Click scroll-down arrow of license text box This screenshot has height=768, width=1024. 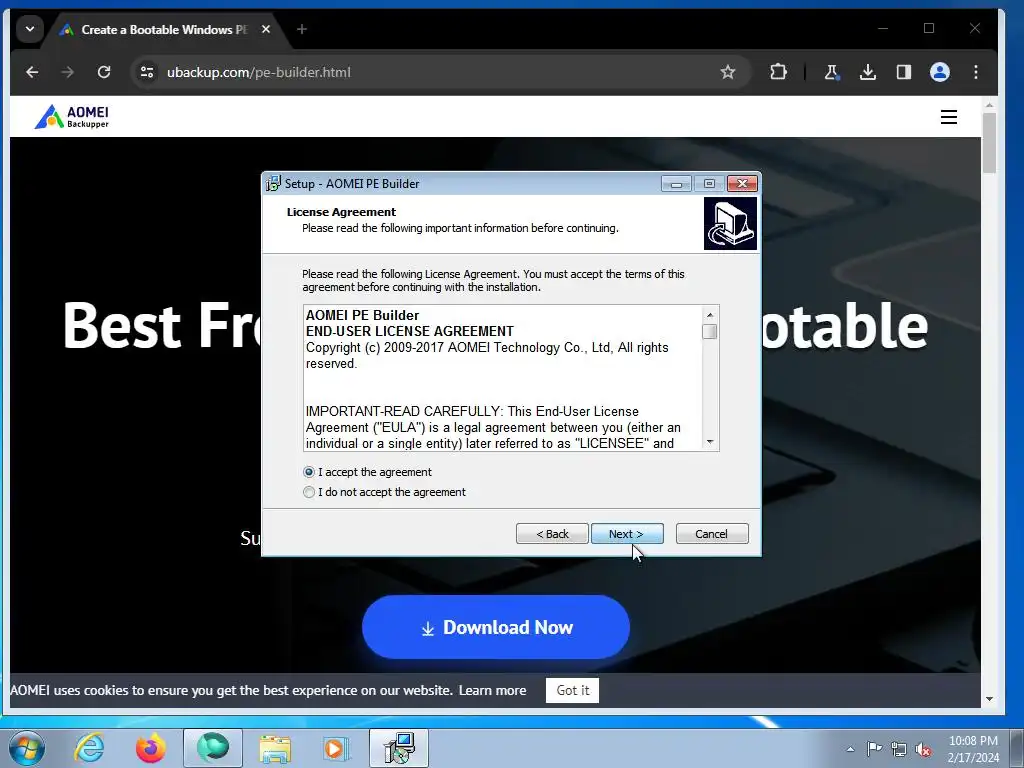click(710, 442)
